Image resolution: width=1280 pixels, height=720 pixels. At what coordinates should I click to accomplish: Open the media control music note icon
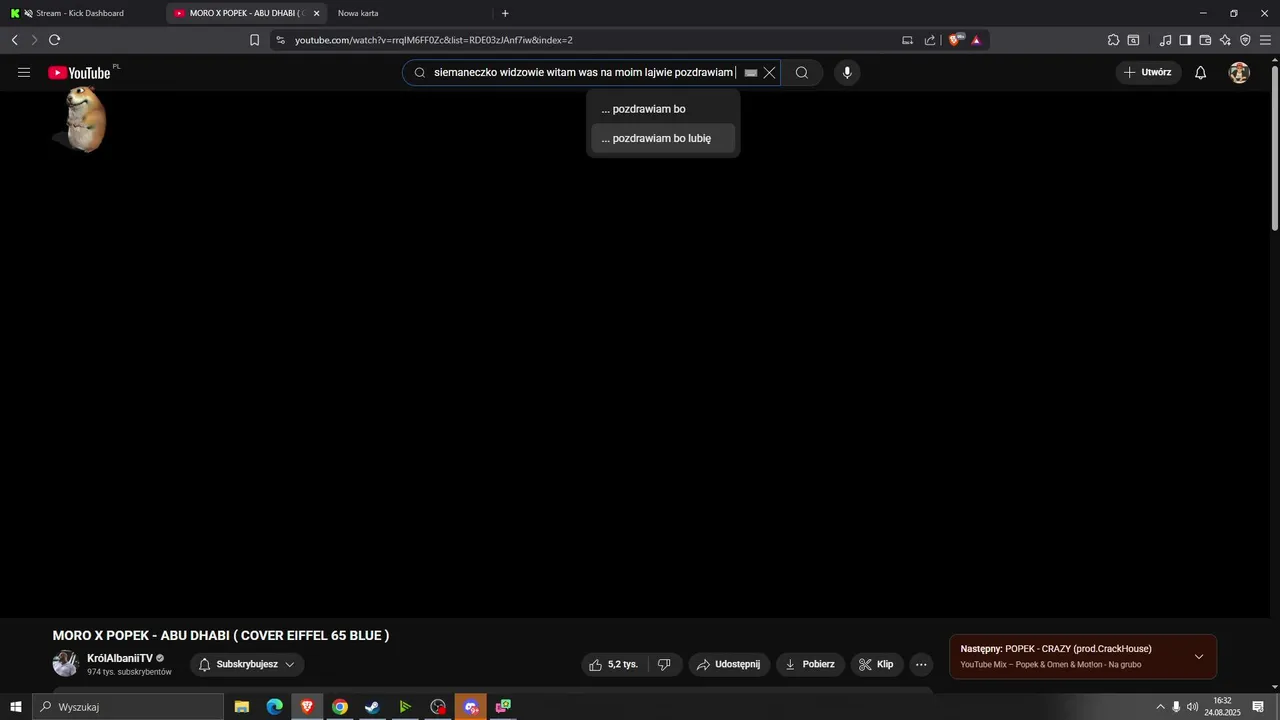point(1165,40)
